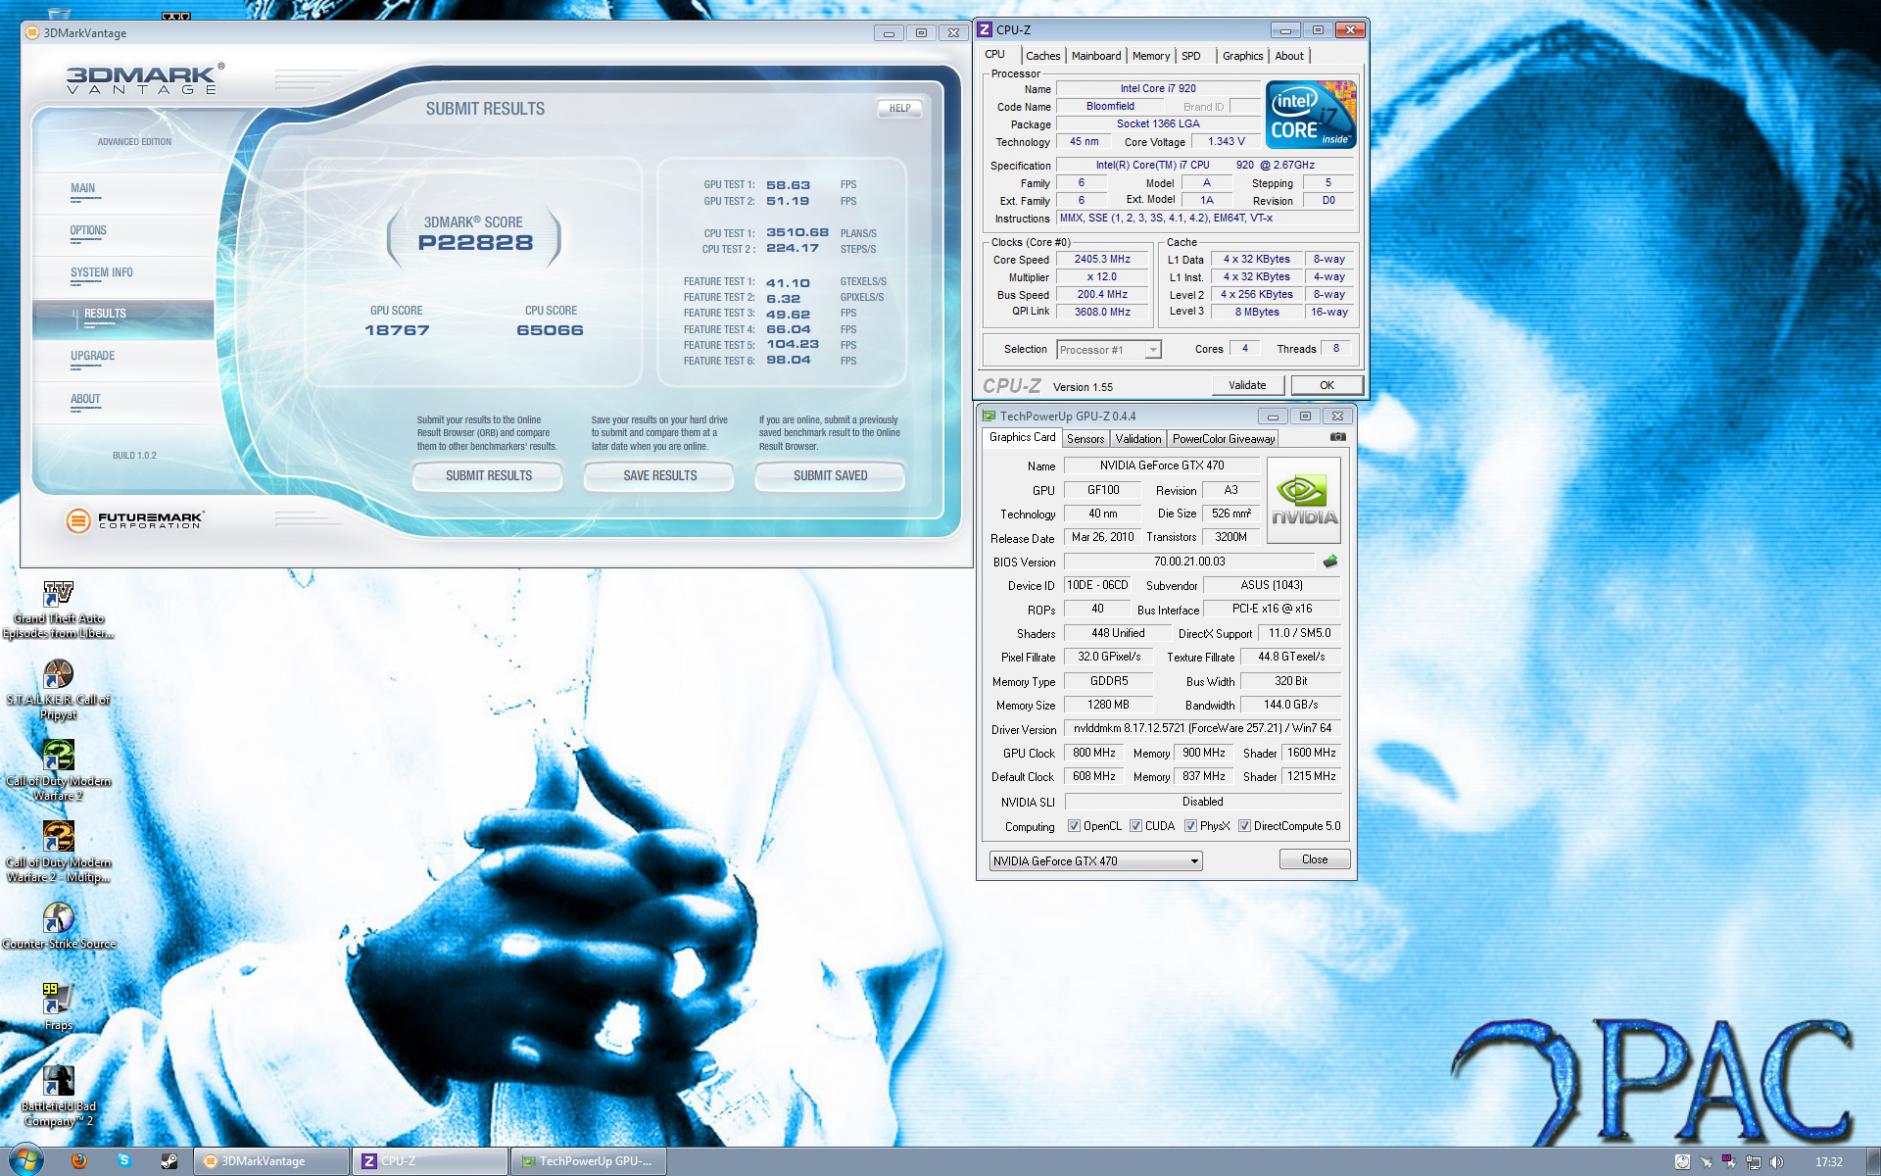Open the SPD tab in CPU-Z
1881x1176 pixels.
coord(1191,56)
